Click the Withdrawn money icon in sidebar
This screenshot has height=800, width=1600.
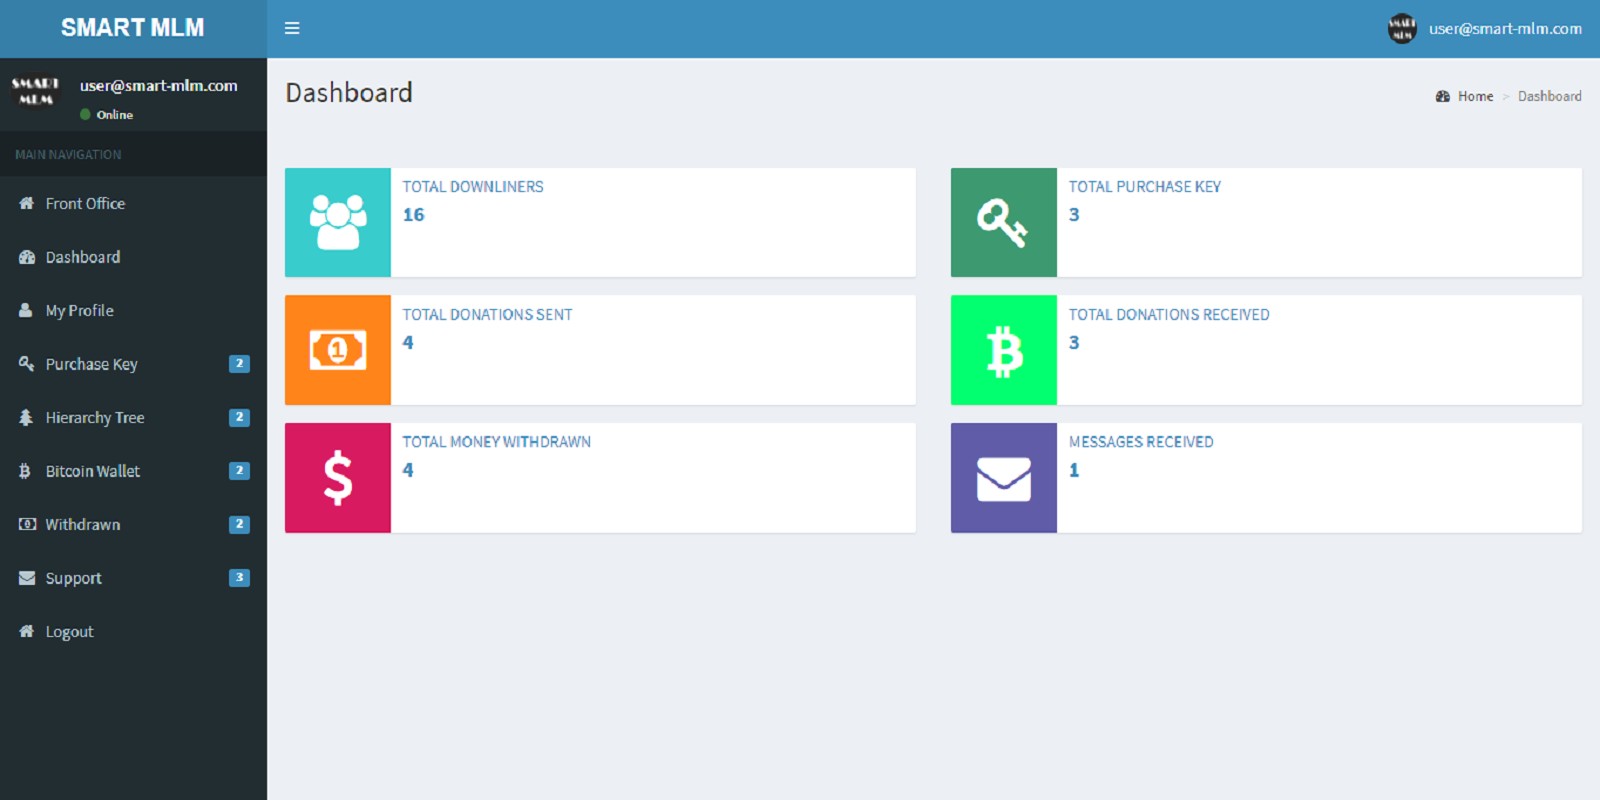pyautogui.click(x=27, y=524)
